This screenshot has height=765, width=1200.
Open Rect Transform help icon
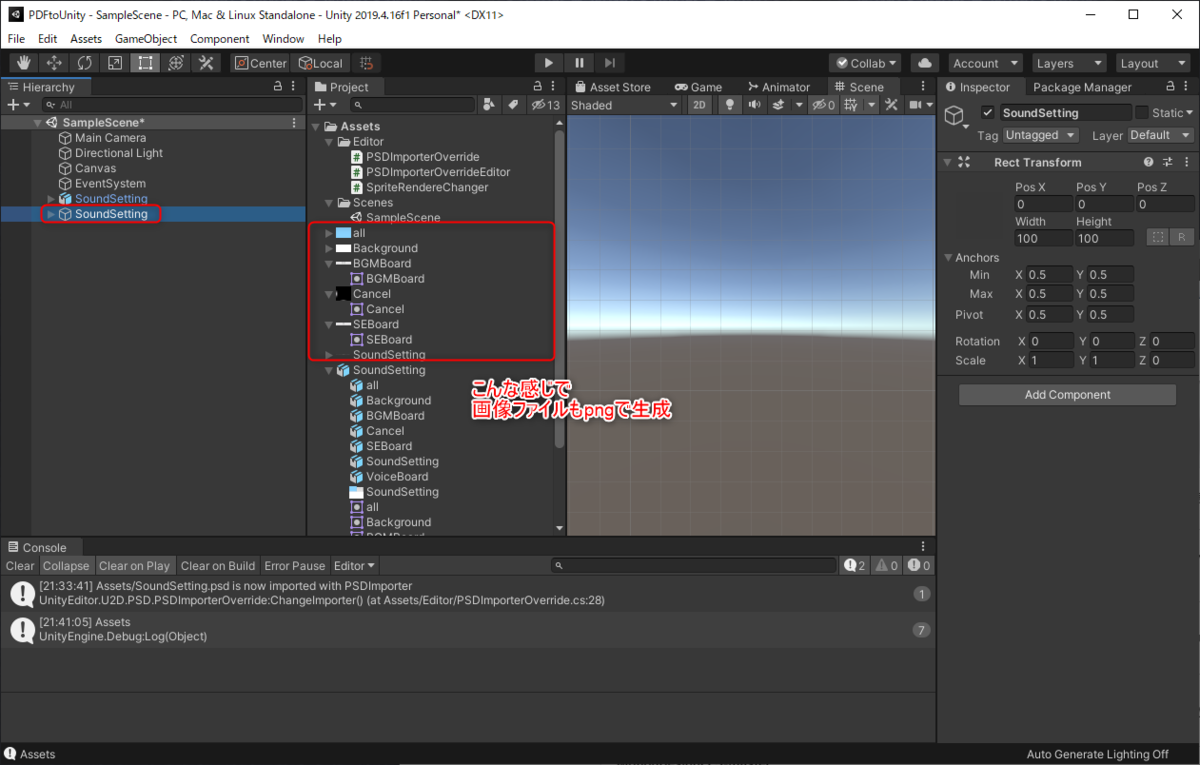pos(1149,162)
